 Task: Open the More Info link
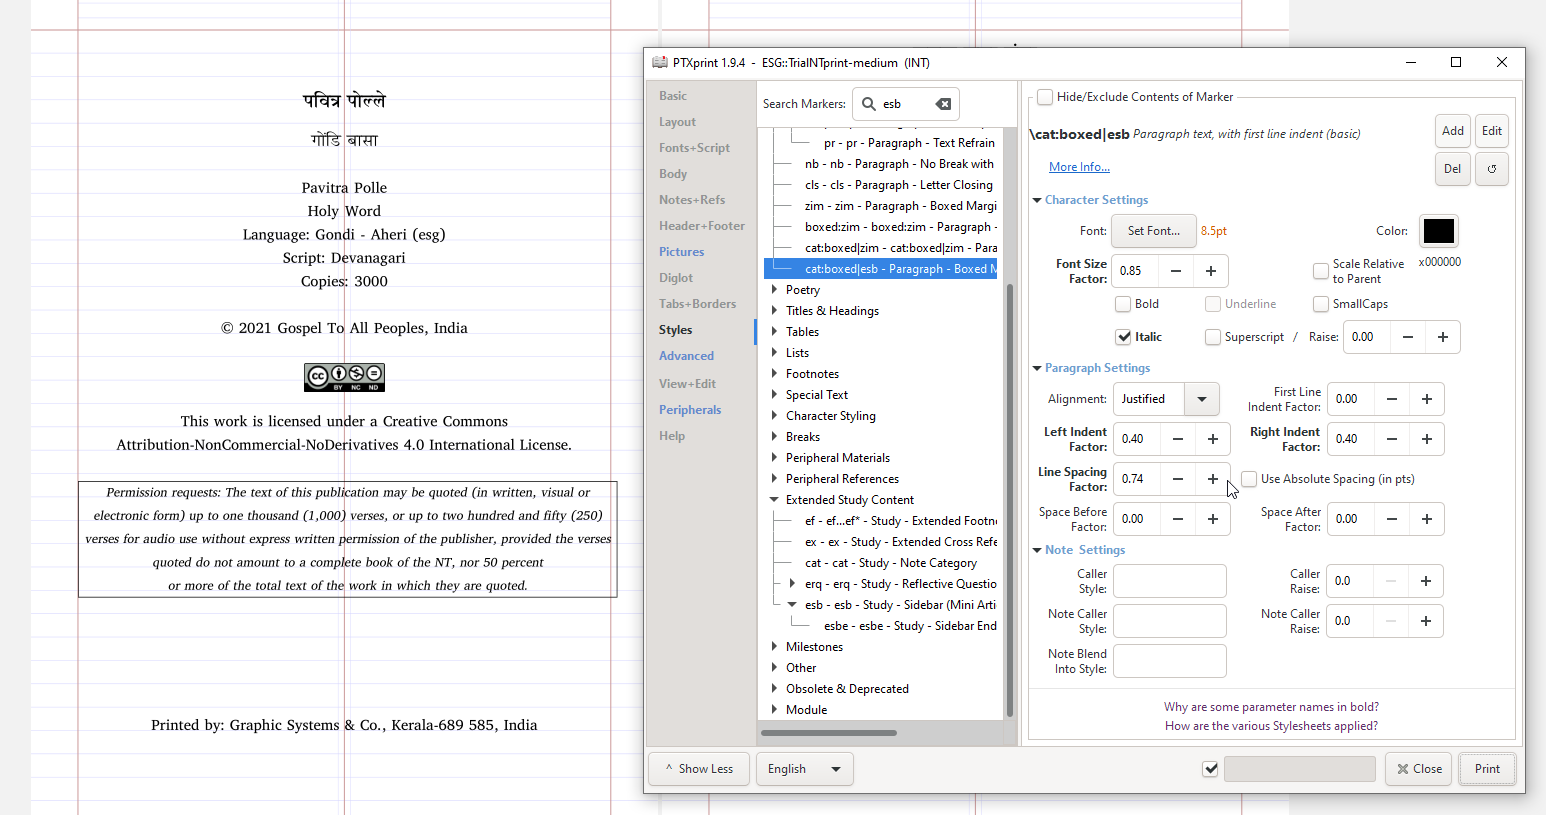tap(1079, 166)
